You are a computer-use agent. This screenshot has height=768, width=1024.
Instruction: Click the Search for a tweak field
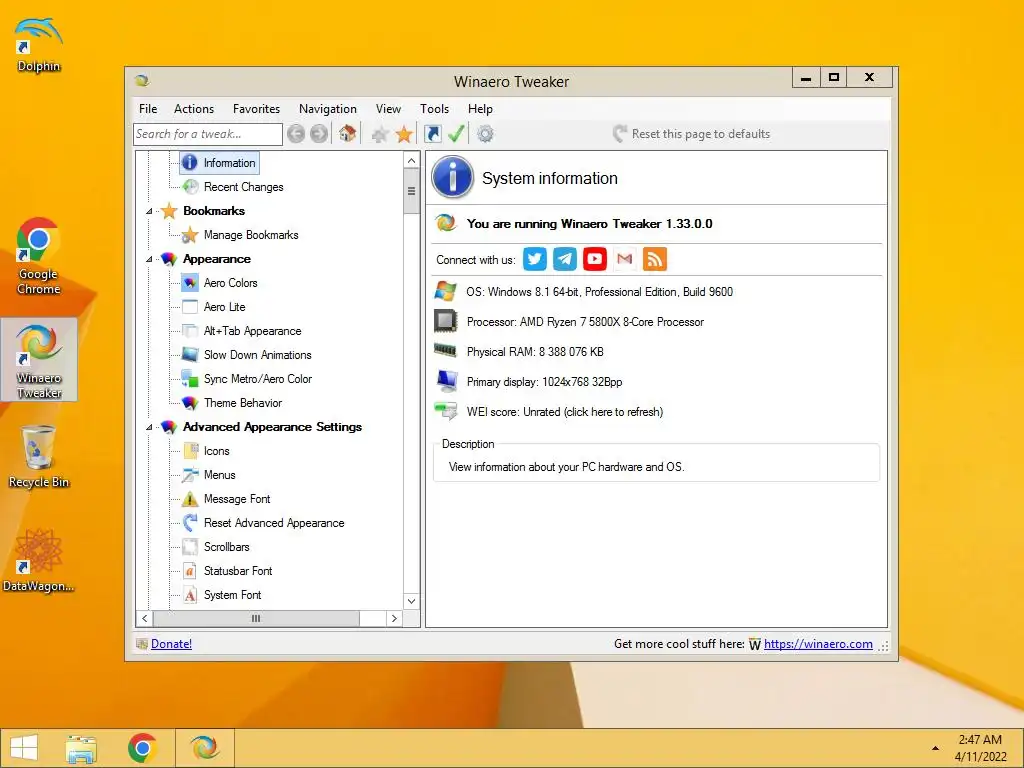coord(208,134)
